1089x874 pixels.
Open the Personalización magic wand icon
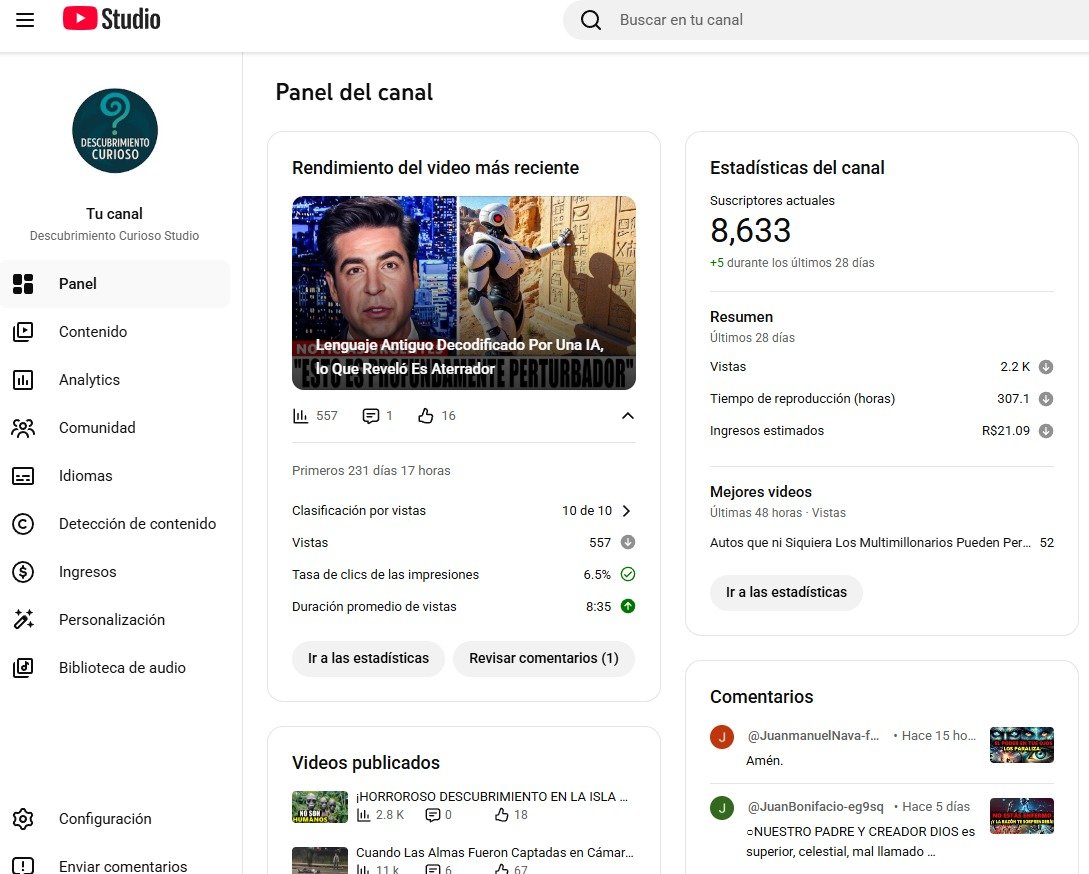[23, 620]
